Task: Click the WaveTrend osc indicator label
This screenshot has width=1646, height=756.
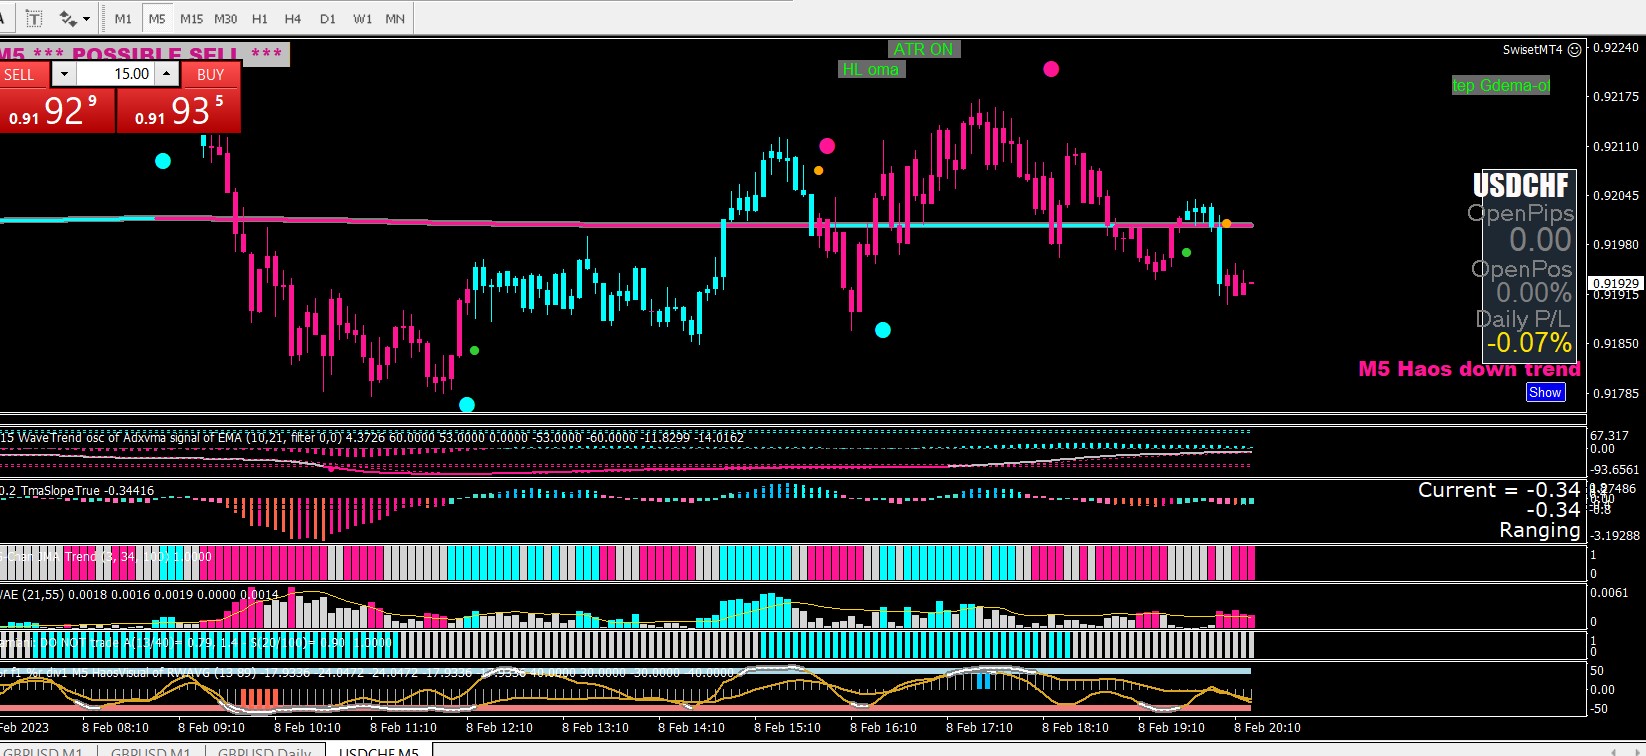Action: click(372, 437)
